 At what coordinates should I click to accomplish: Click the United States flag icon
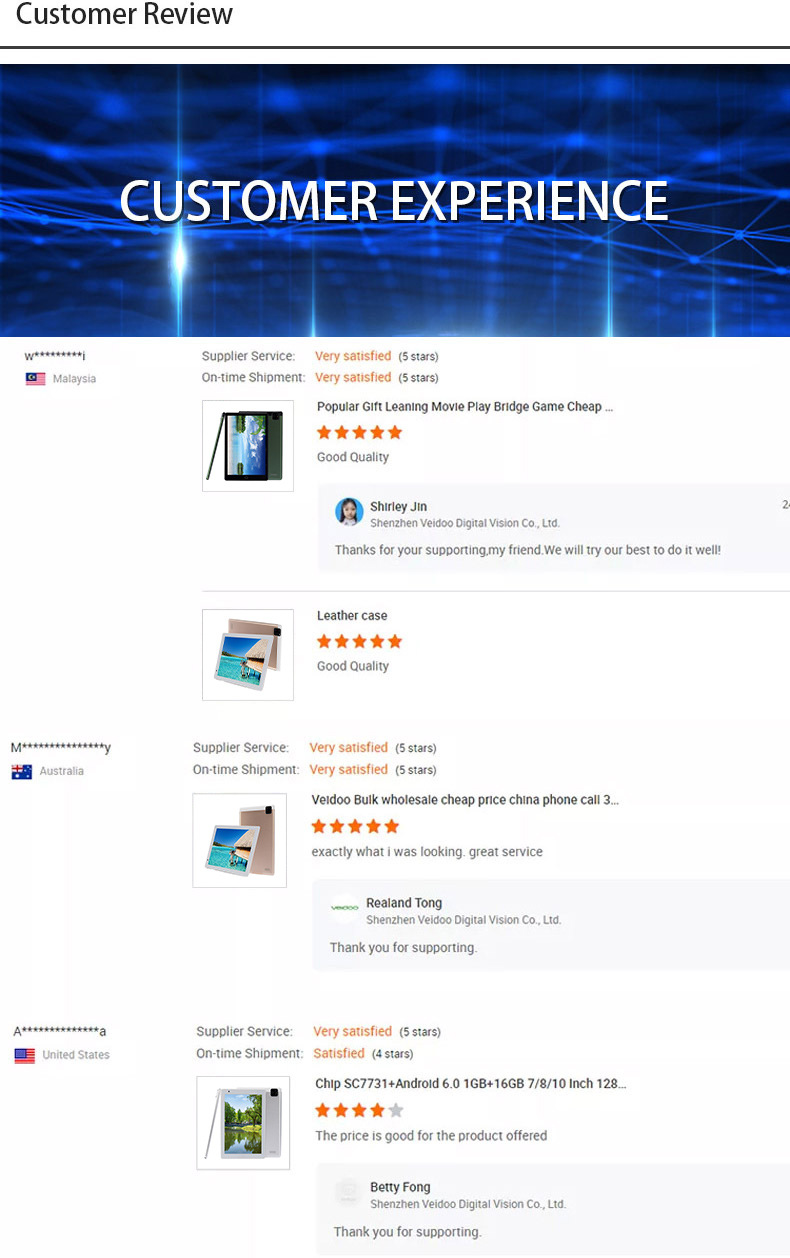(25, 1055)
